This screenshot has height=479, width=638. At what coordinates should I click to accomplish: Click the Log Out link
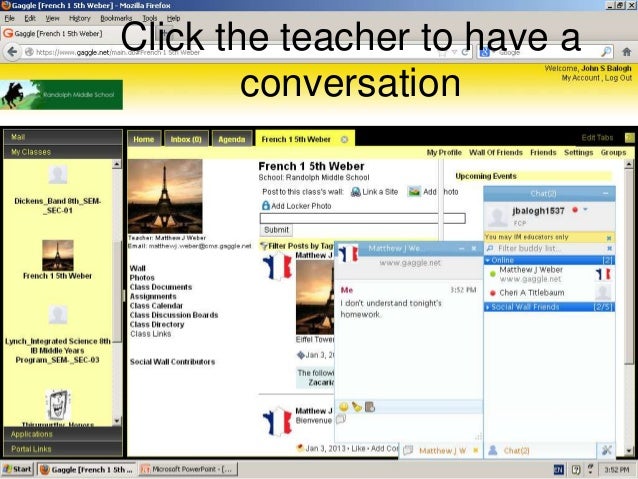click(618, 78)
